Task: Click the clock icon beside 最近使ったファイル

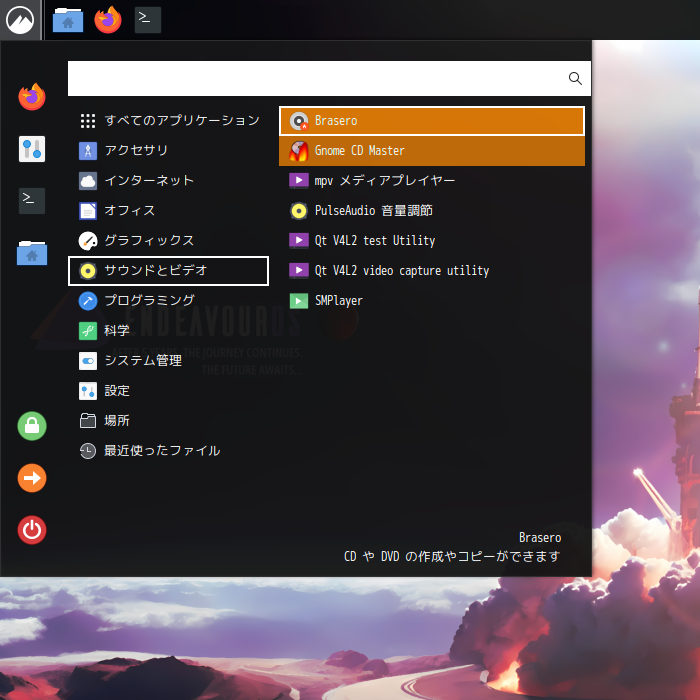Action: [x=88, y=451]
